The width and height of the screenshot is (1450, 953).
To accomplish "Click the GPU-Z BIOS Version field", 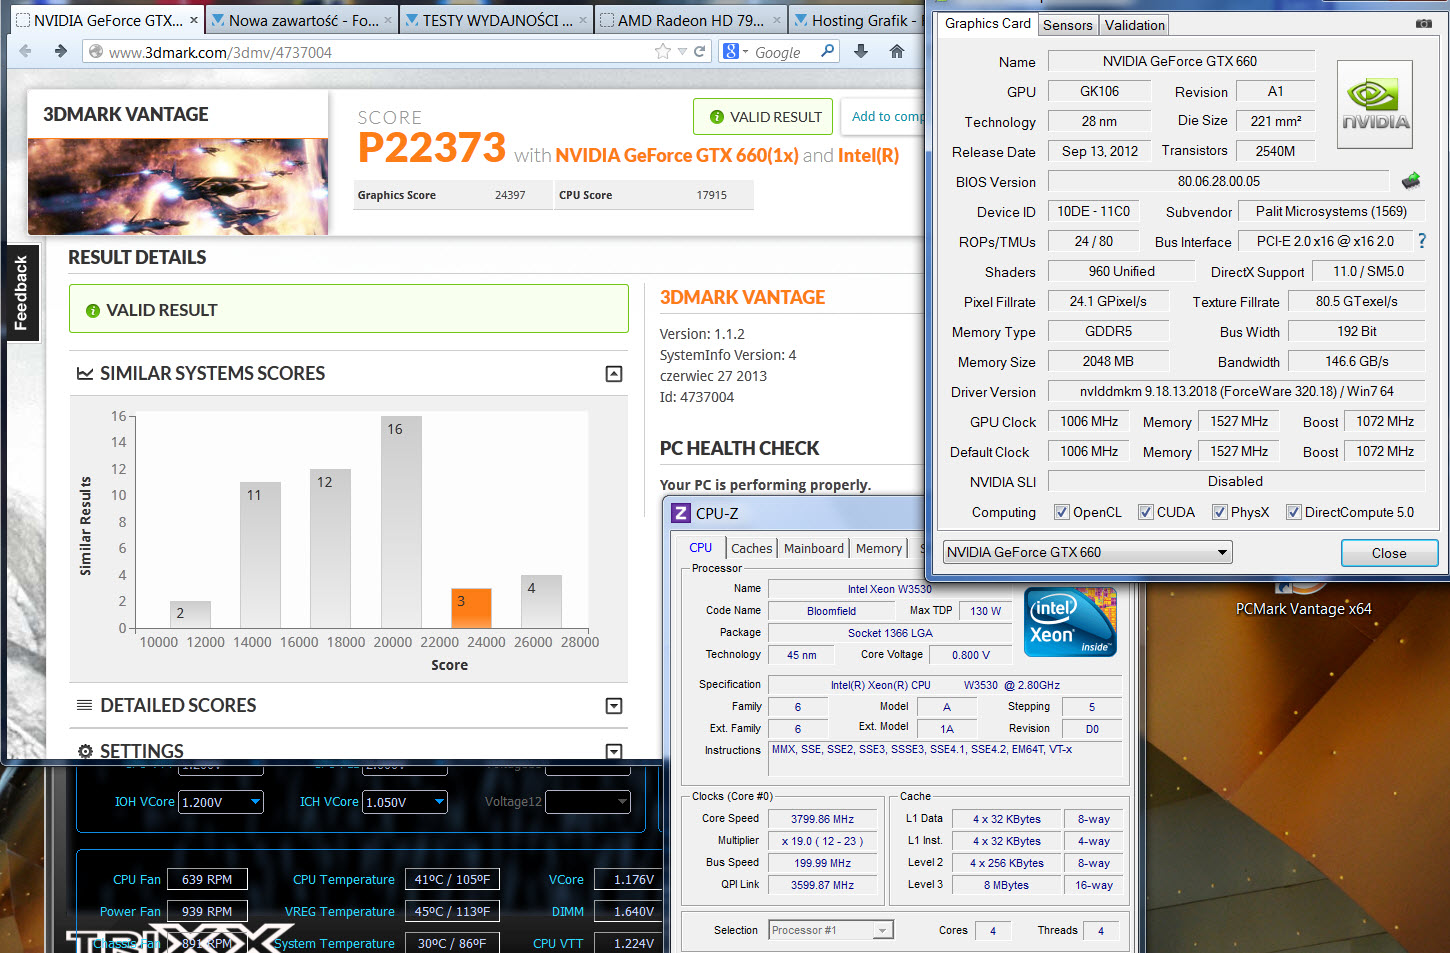I will click(x=1218, y=181).
